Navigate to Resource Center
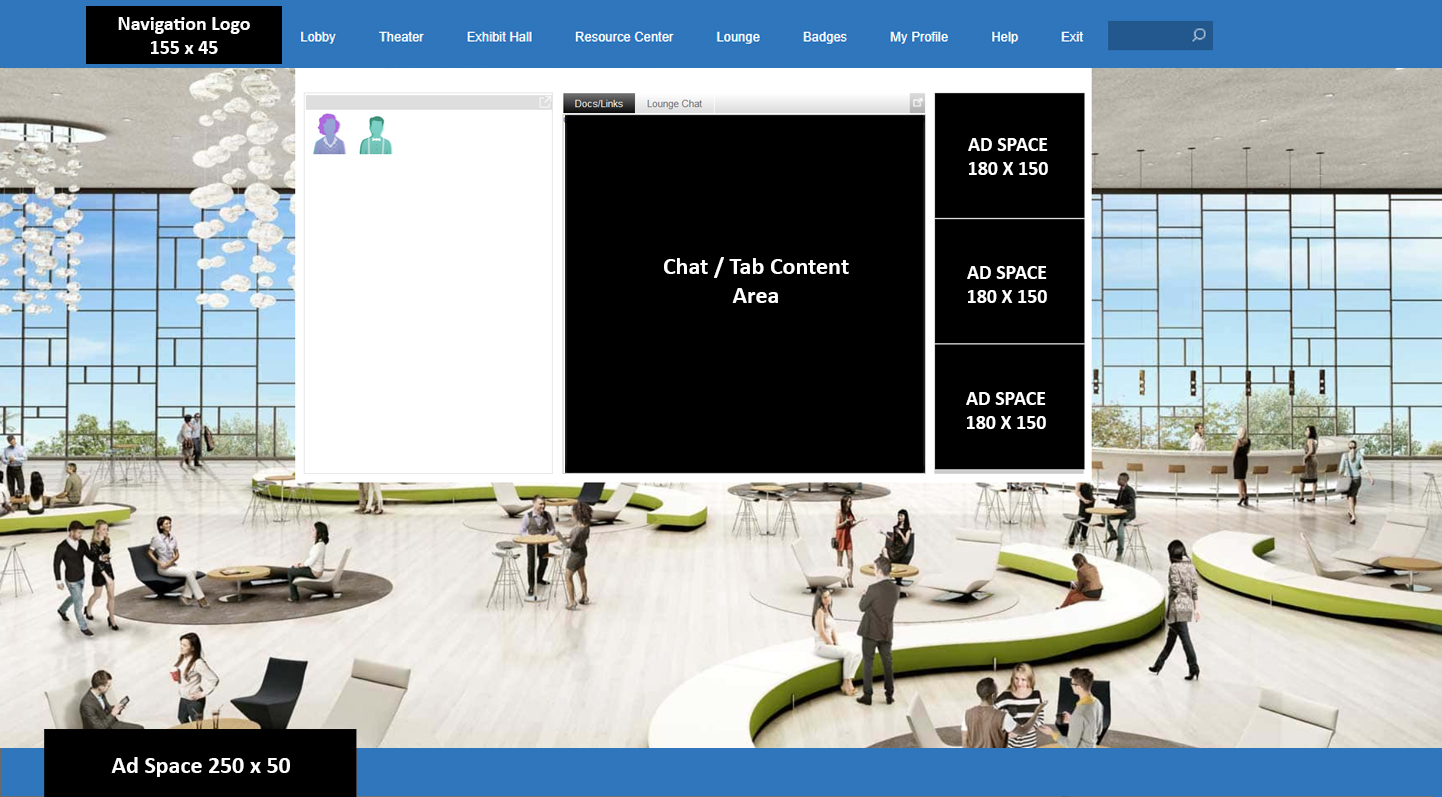This screenshot has height=797, width=1442. 624,37
